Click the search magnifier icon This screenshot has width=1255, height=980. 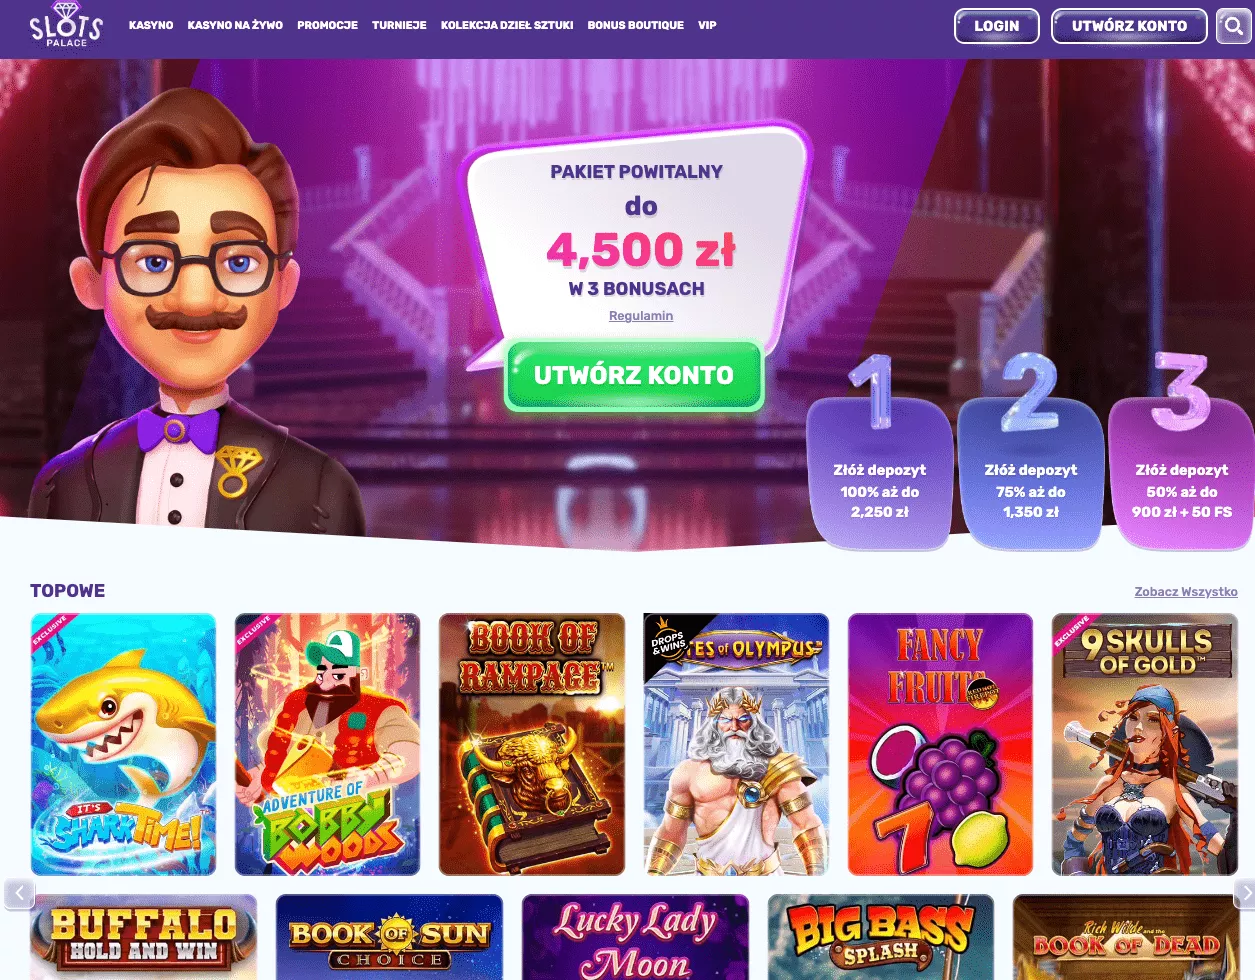[1234, 27]
